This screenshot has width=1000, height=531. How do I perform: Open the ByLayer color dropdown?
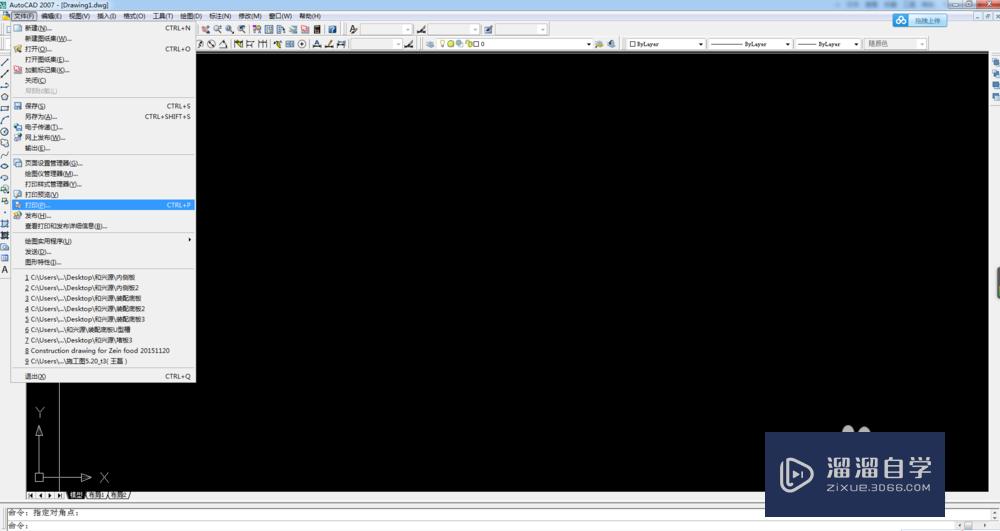665,44
